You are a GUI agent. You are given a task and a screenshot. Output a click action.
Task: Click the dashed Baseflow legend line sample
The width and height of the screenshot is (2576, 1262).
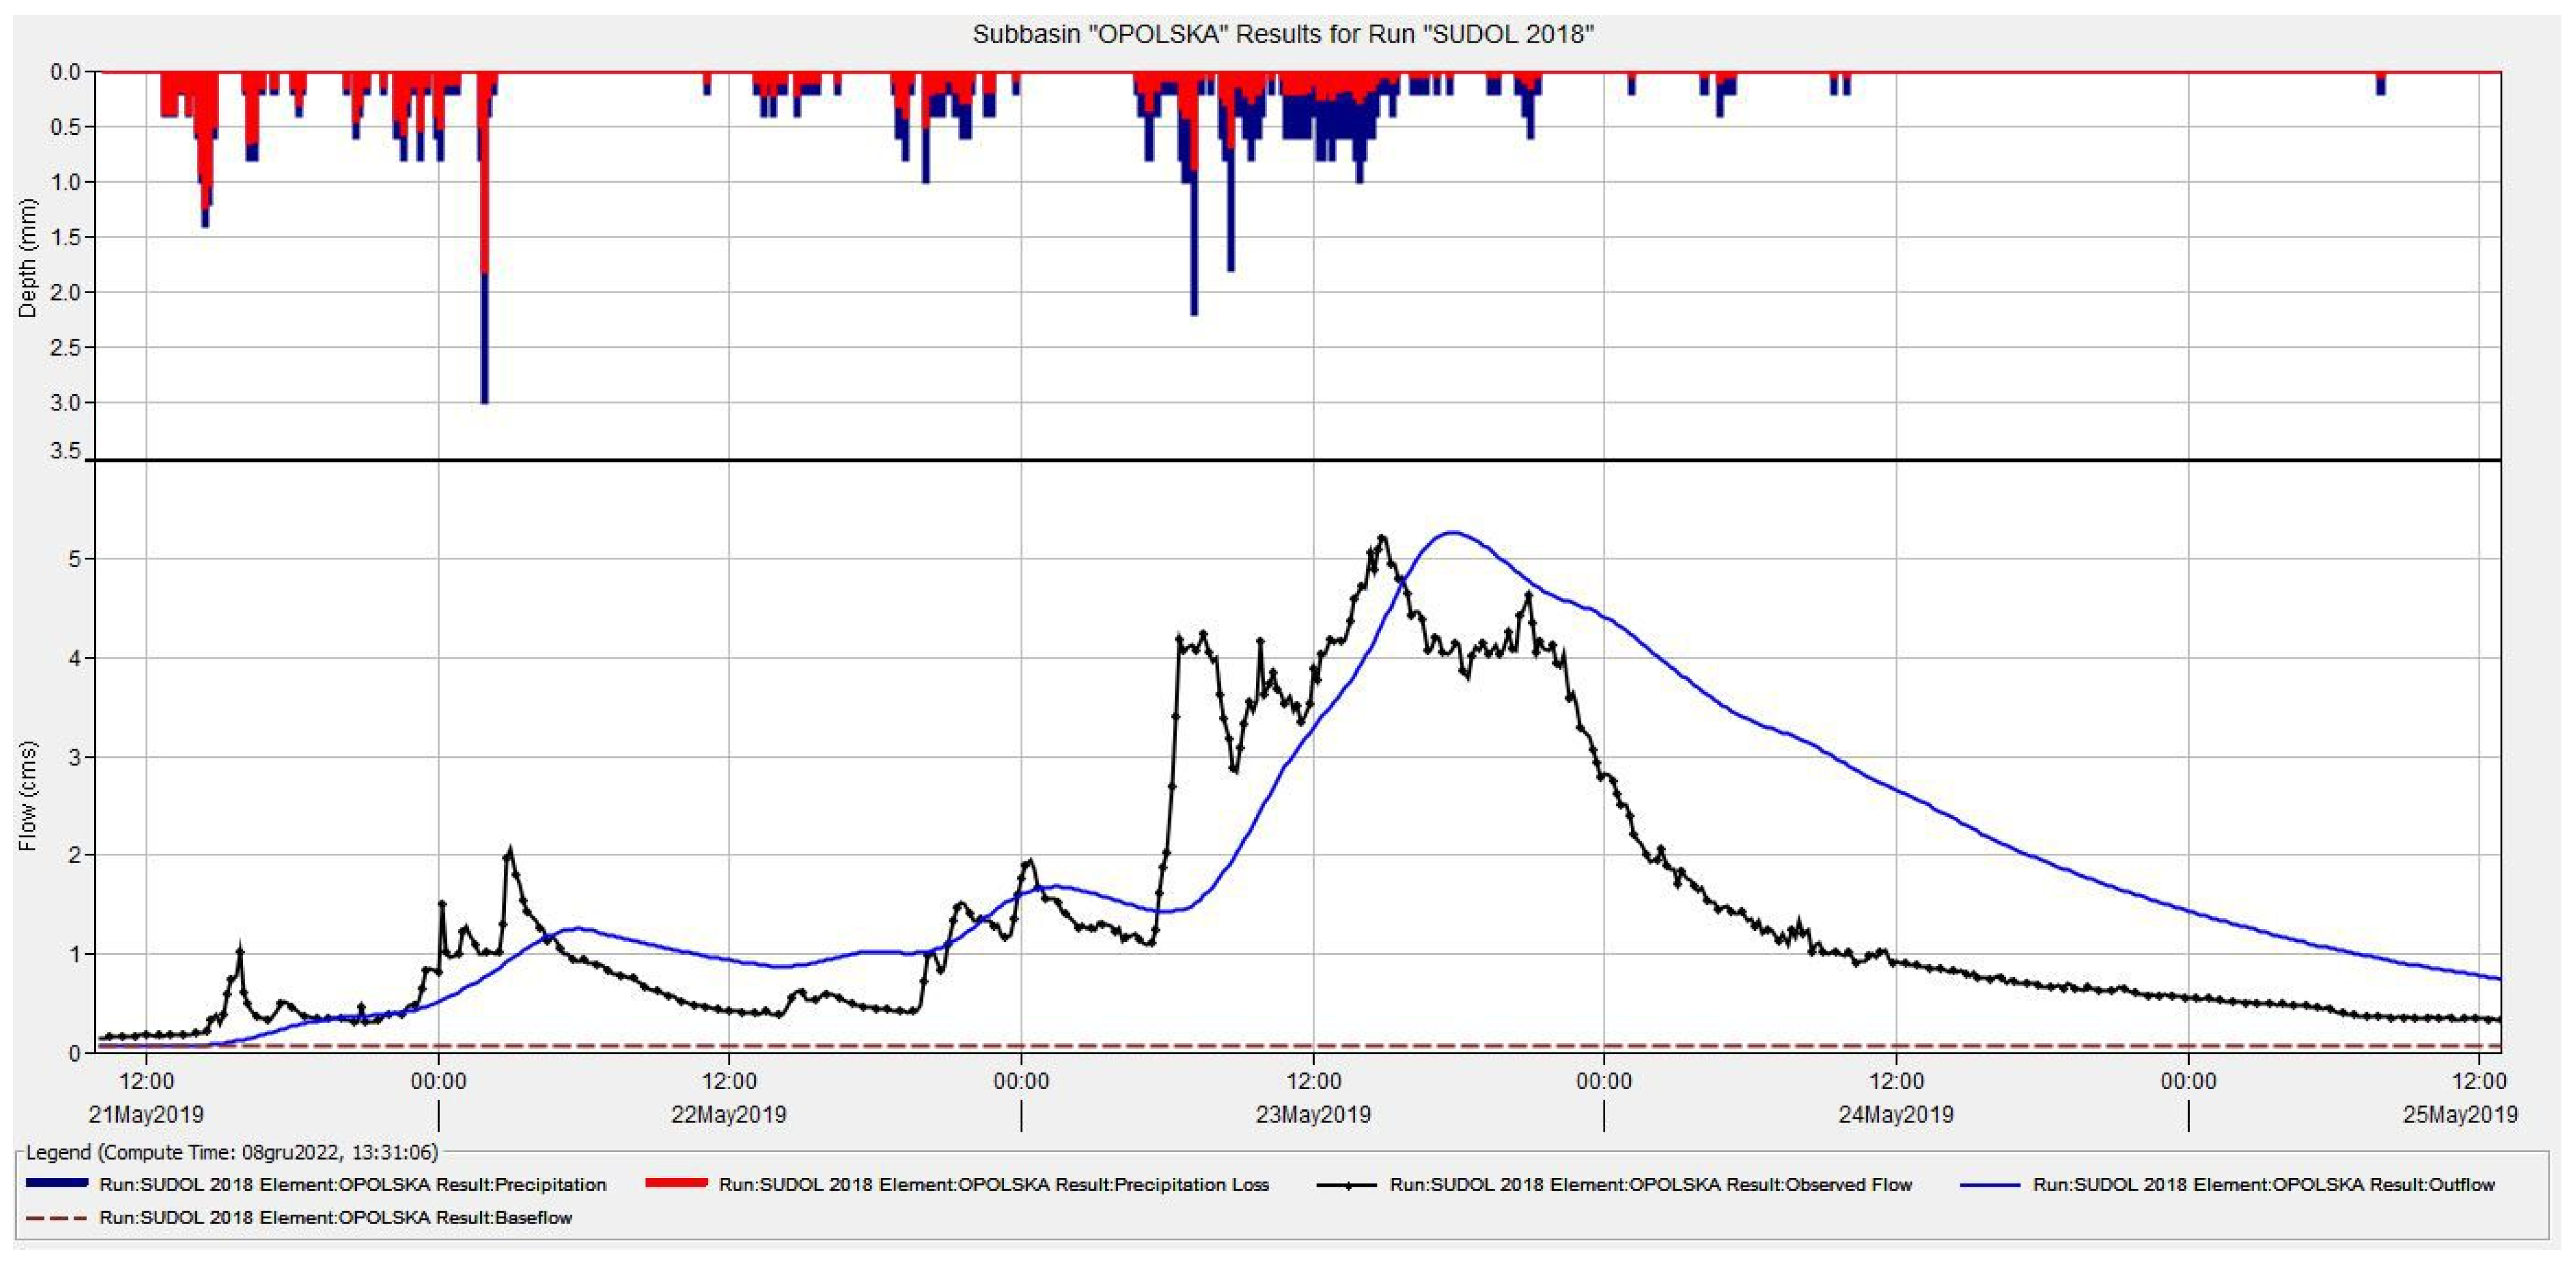click(57, 1218)
